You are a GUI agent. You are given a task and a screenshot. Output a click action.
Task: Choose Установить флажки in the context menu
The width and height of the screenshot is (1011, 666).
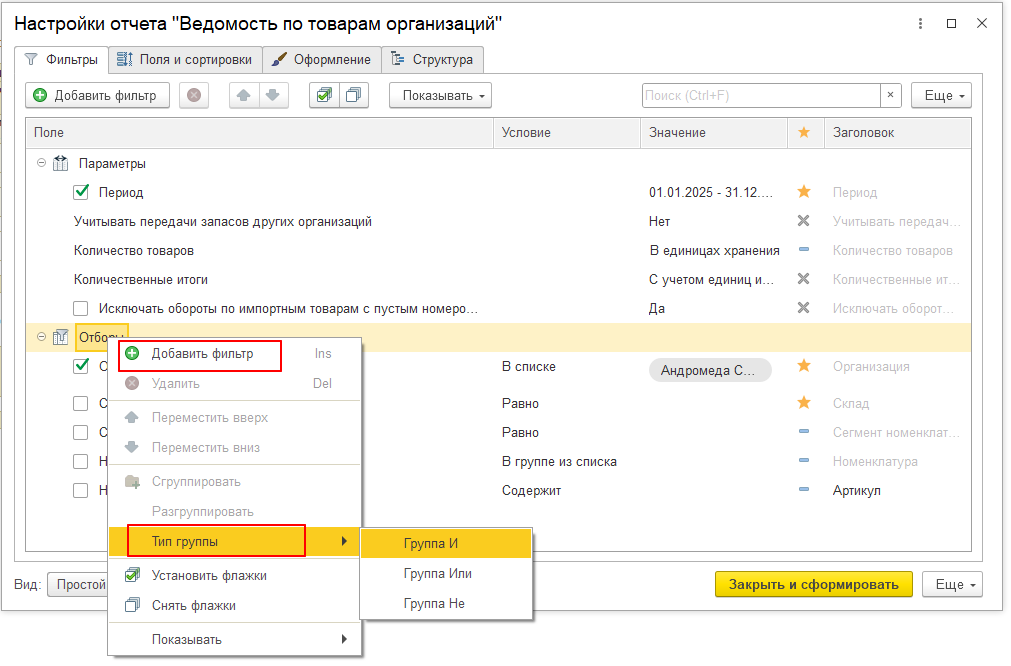point(208,576)
